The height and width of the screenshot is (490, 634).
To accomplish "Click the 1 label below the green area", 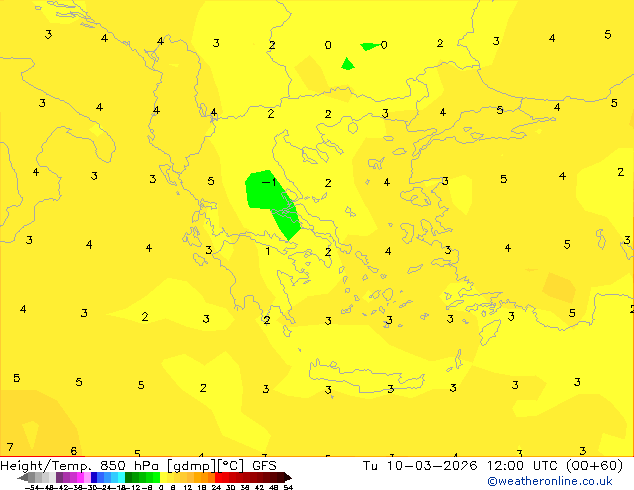I will pos(268,251).
